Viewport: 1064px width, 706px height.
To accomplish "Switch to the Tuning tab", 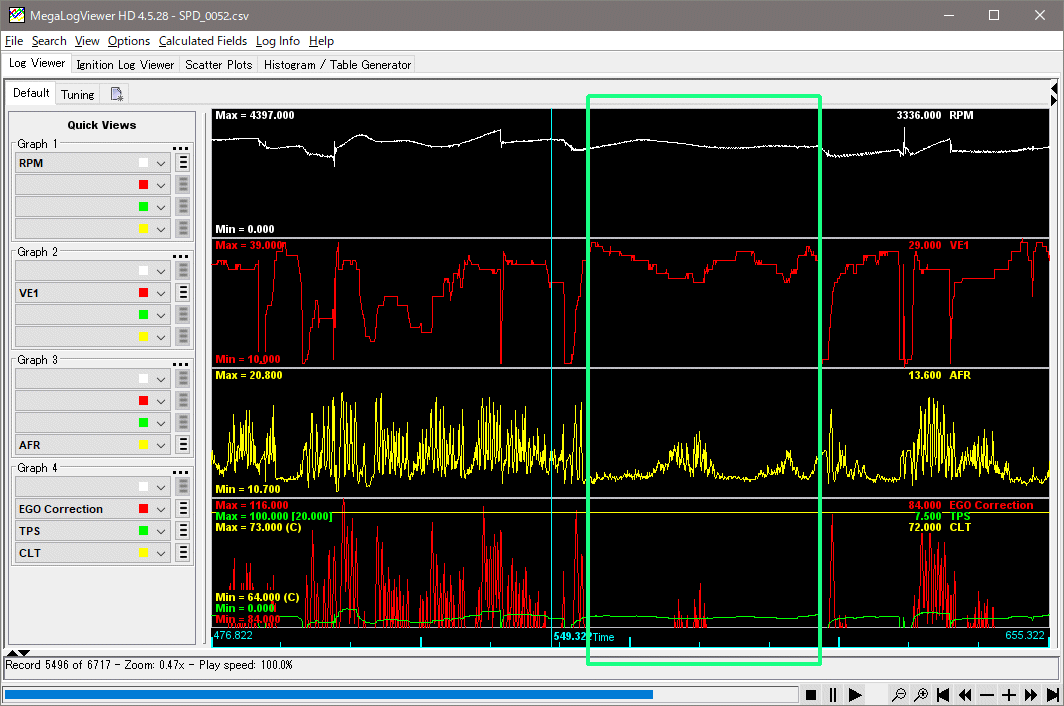I will 77,94.
